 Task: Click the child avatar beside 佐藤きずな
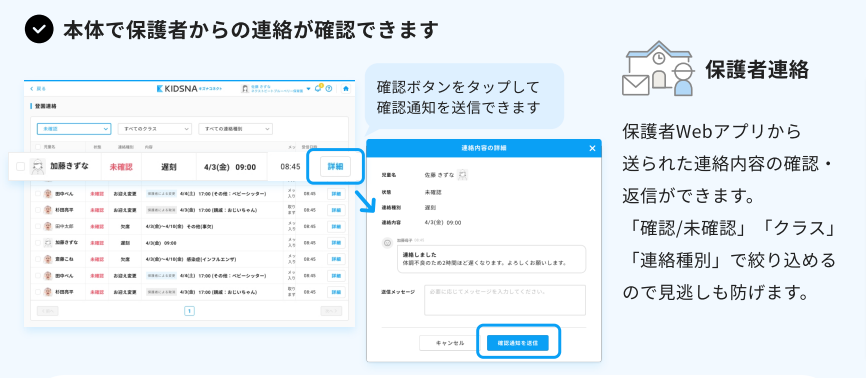(x=463, y=175)
